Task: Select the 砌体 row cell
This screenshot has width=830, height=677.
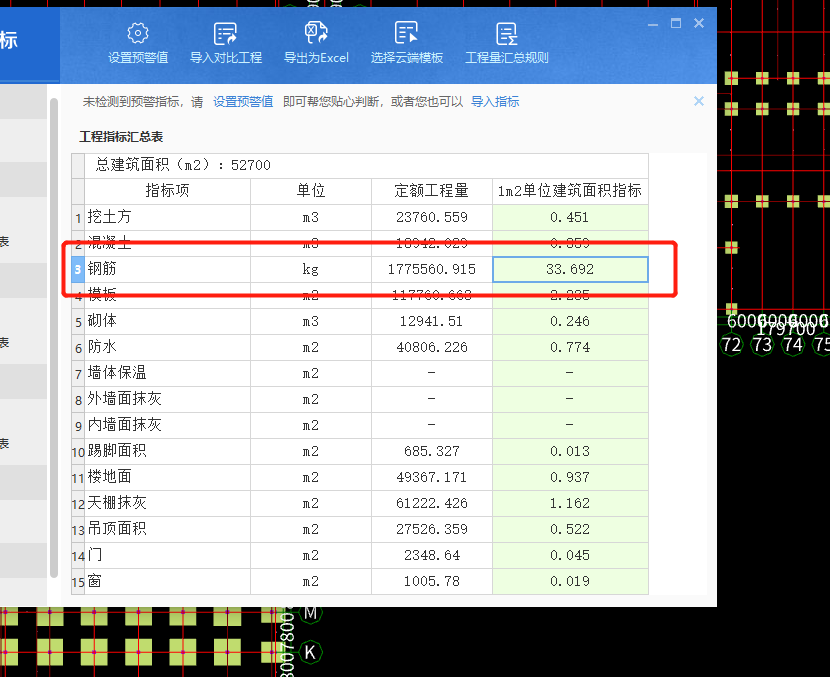Action: (x=167, y=321)
